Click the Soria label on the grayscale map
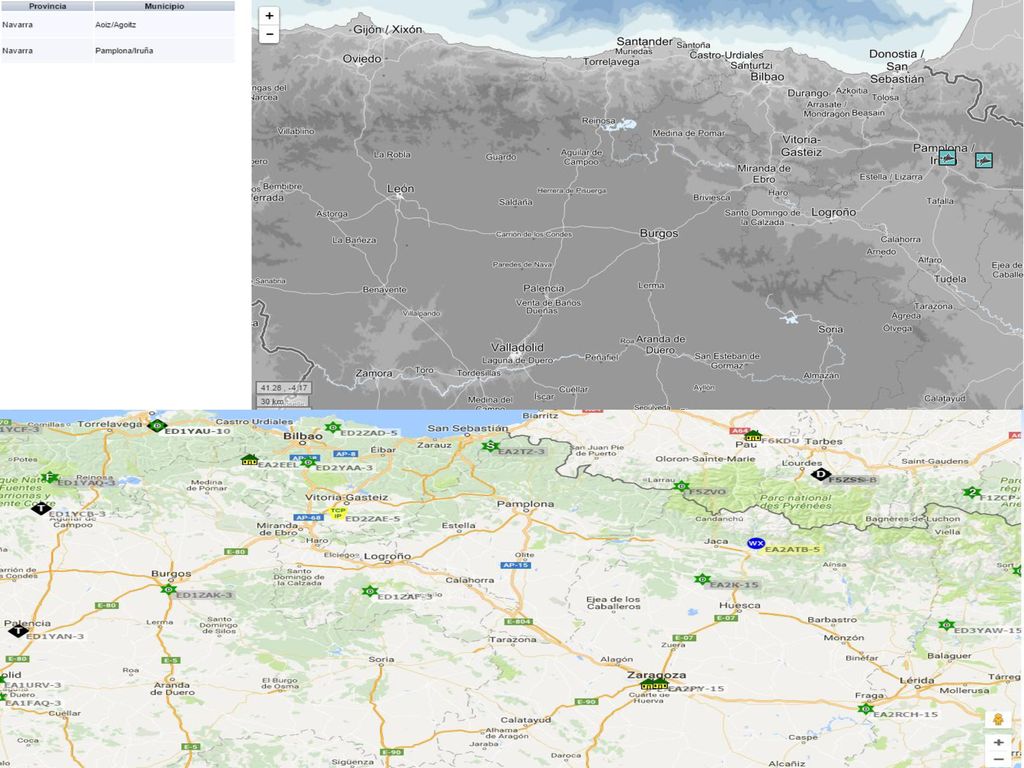The height and width of the screenshot is (768, 1024). coord(831,329)
